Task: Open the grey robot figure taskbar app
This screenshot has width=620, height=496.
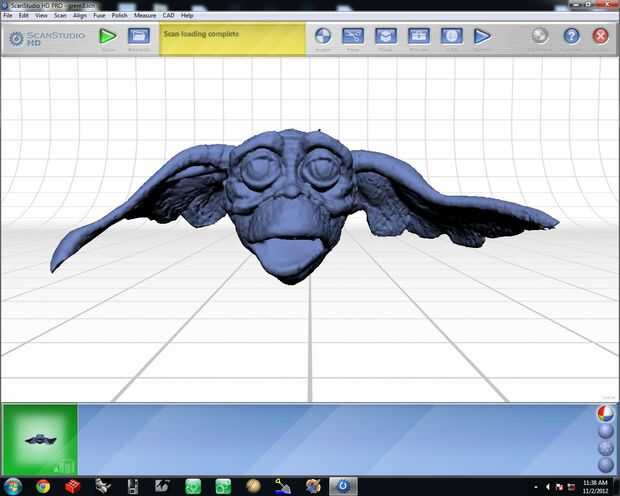Action: pyautogui.click(x=103, y=487)
